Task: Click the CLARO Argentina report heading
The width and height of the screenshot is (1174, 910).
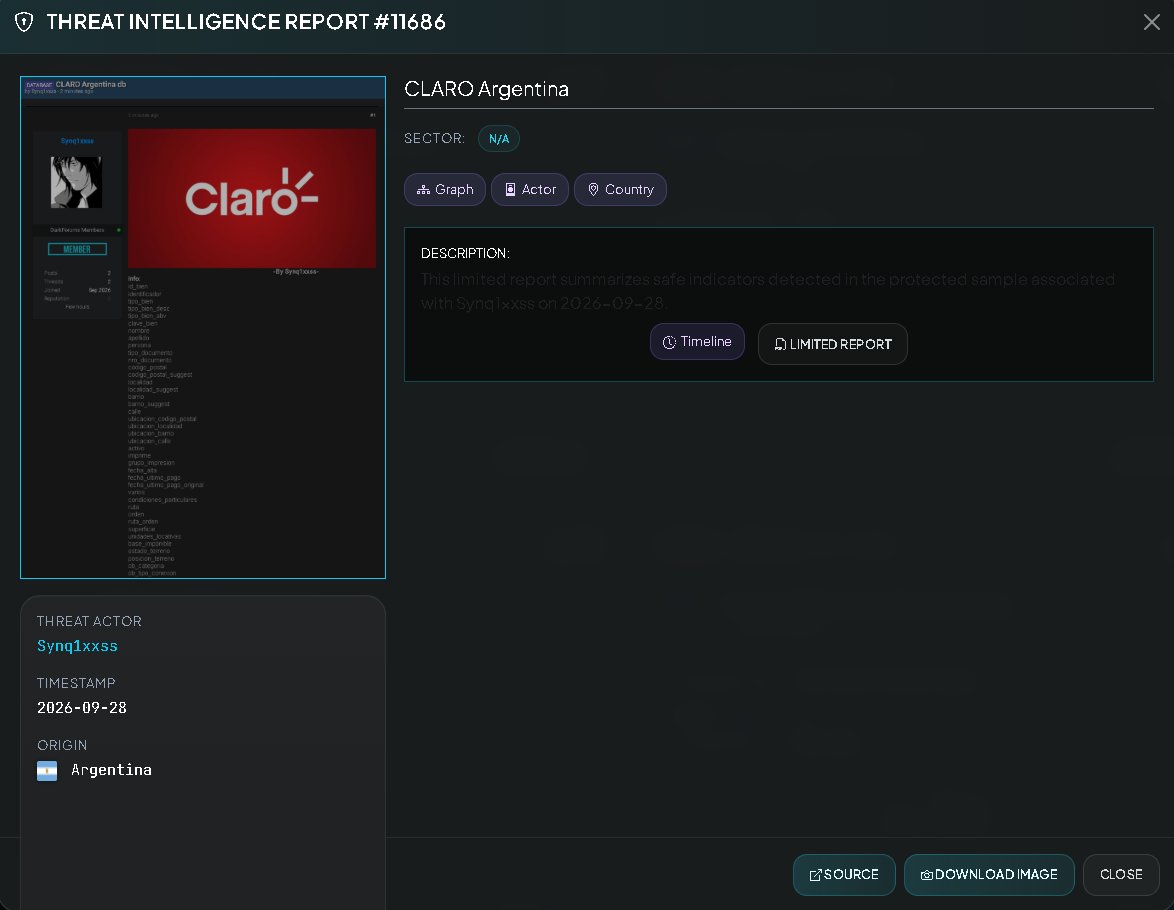Action: pos(487,89)
